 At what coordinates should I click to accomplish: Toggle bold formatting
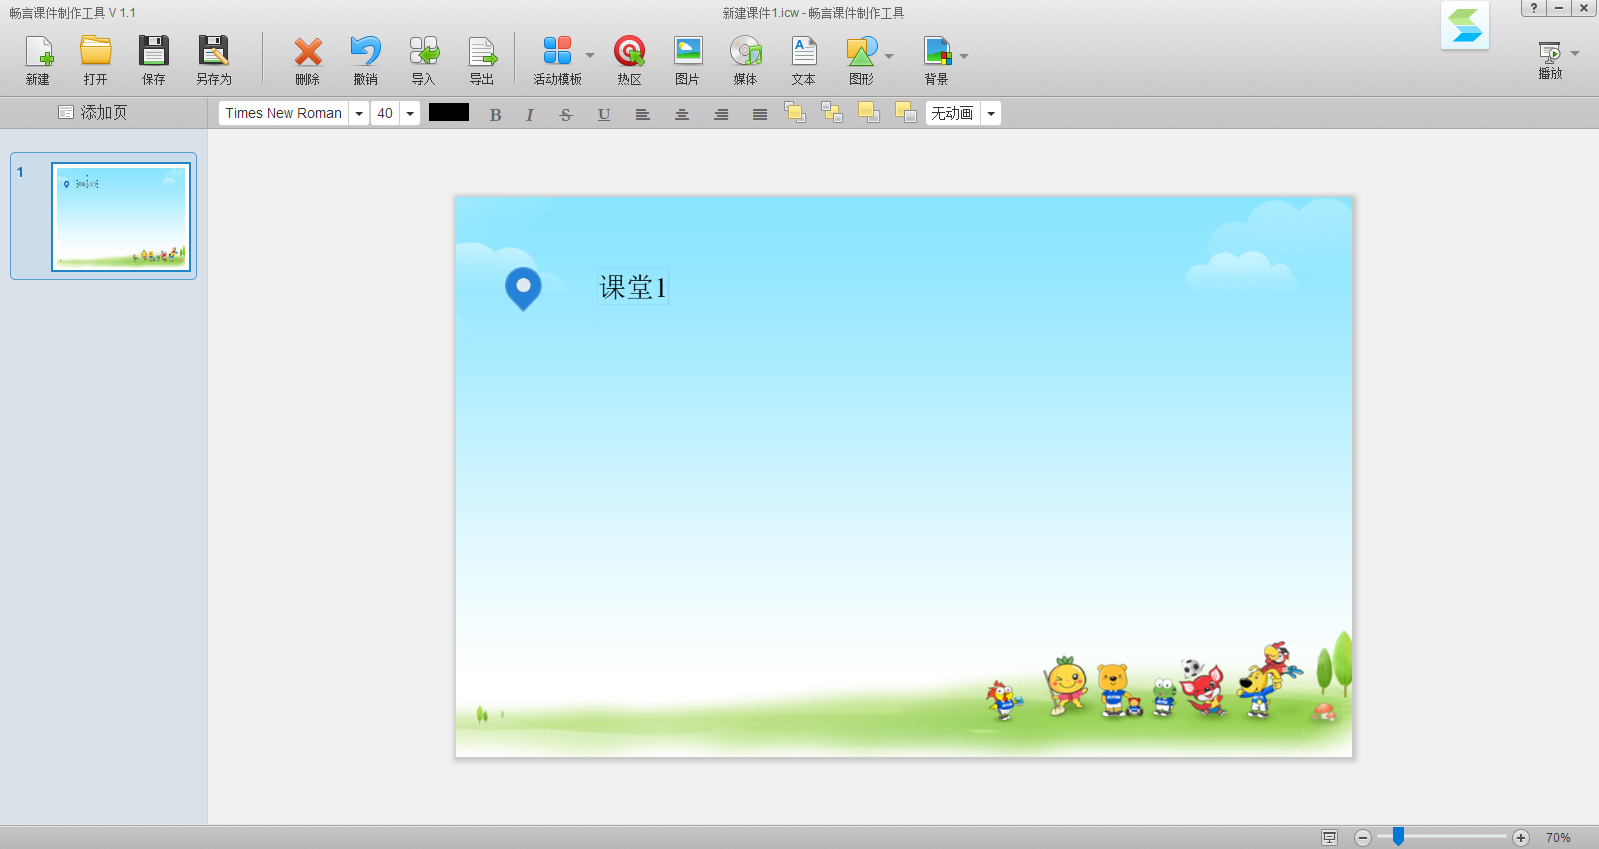[x=495, y=114]
